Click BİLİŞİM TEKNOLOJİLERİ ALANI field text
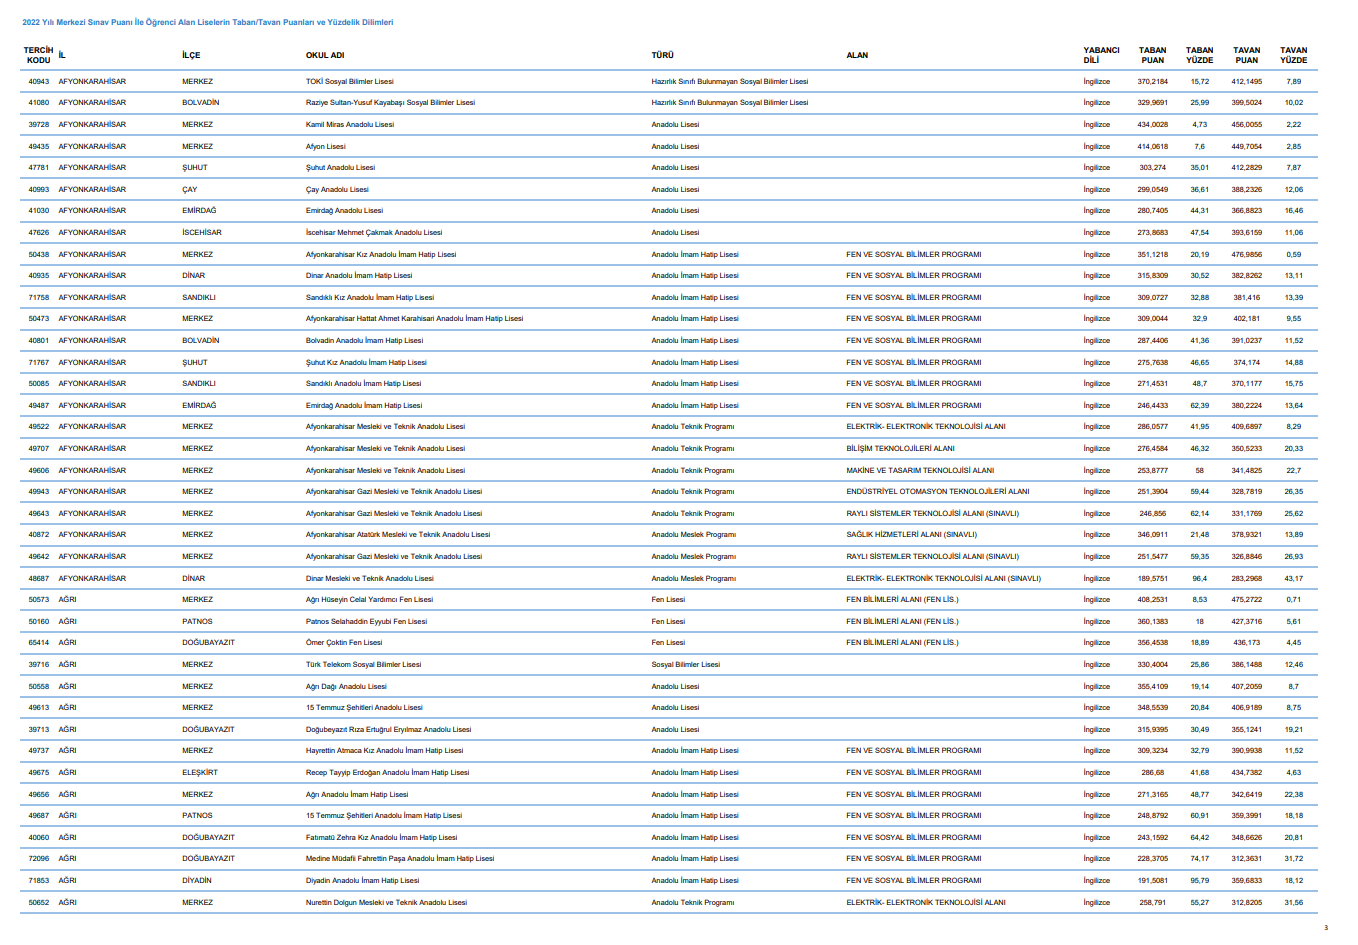 click(x=900, y=449)
